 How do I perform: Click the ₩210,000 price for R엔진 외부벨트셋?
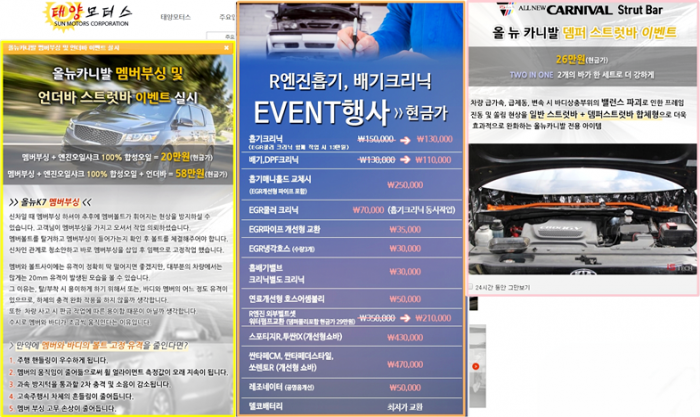click(x=433, y=318)
